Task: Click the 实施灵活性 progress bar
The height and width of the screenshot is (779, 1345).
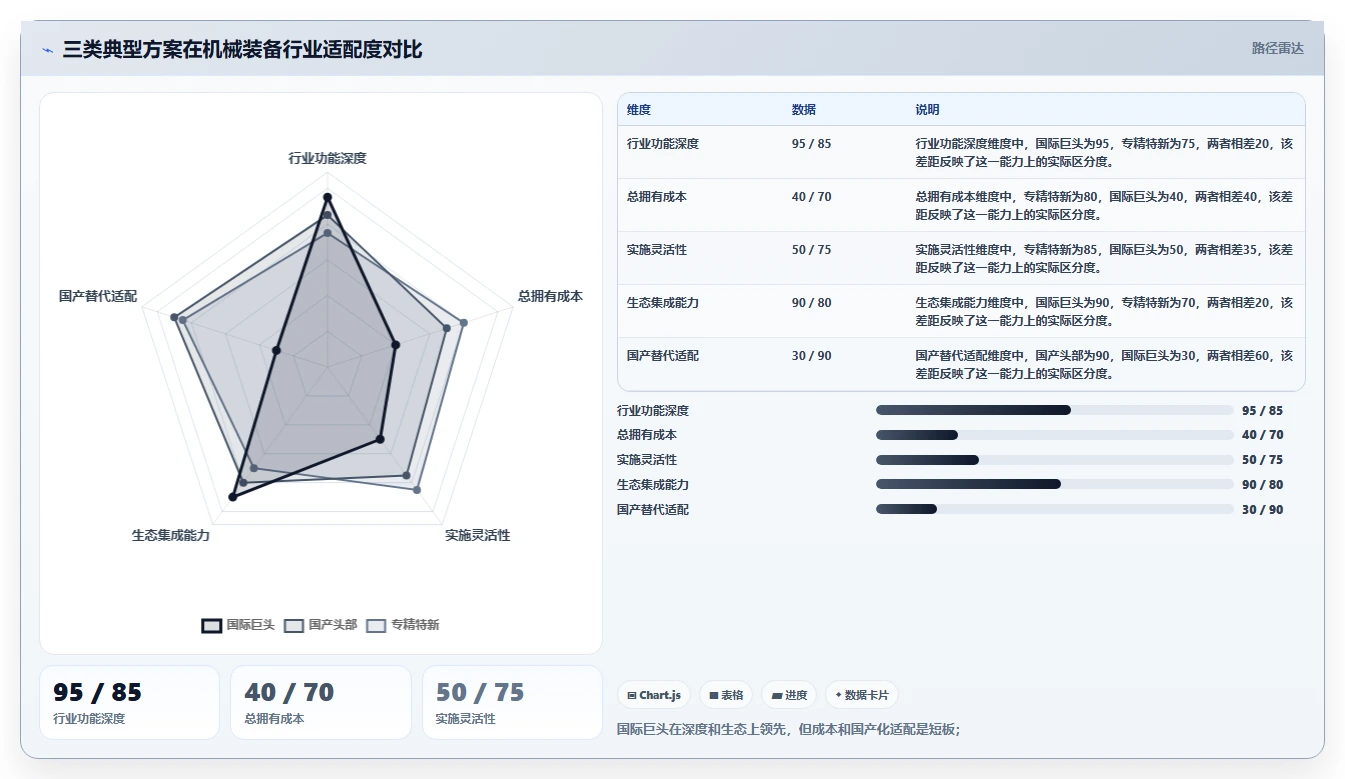Action: click(1054, 460)
